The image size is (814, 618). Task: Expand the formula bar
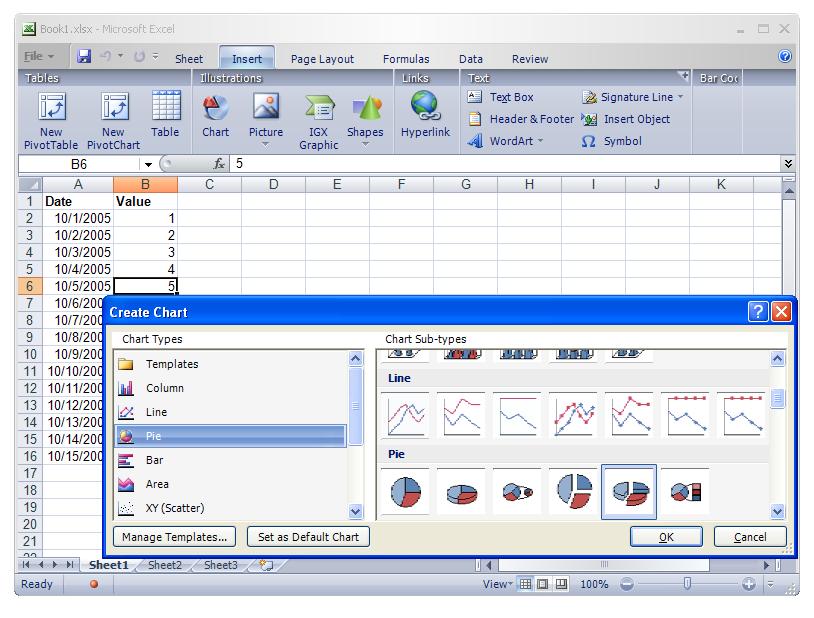(x=788, y=164)
